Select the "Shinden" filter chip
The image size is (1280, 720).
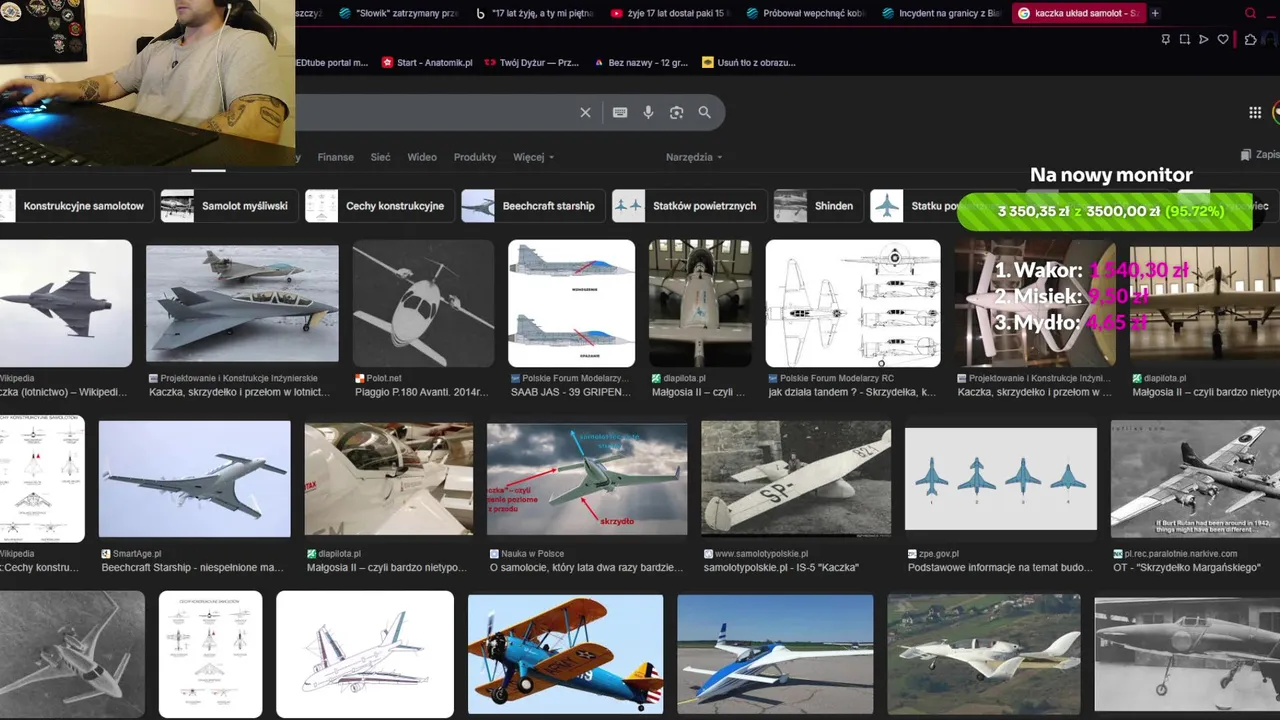[x=817, y=206]
